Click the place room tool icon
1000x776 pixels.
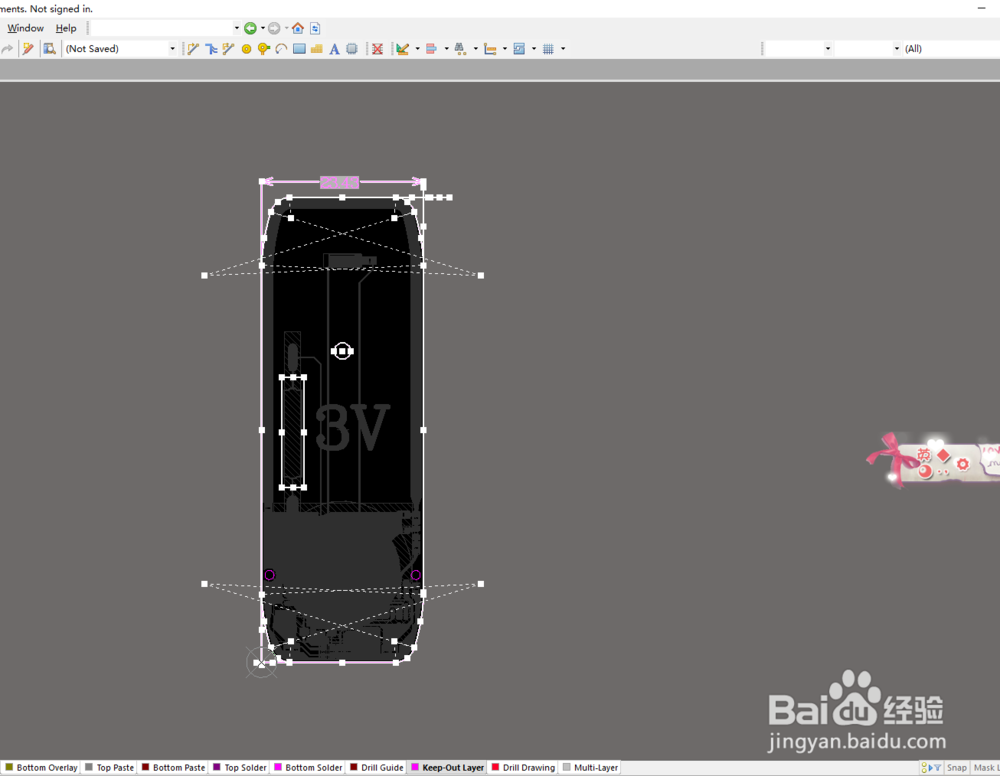[x=519, y=48]
